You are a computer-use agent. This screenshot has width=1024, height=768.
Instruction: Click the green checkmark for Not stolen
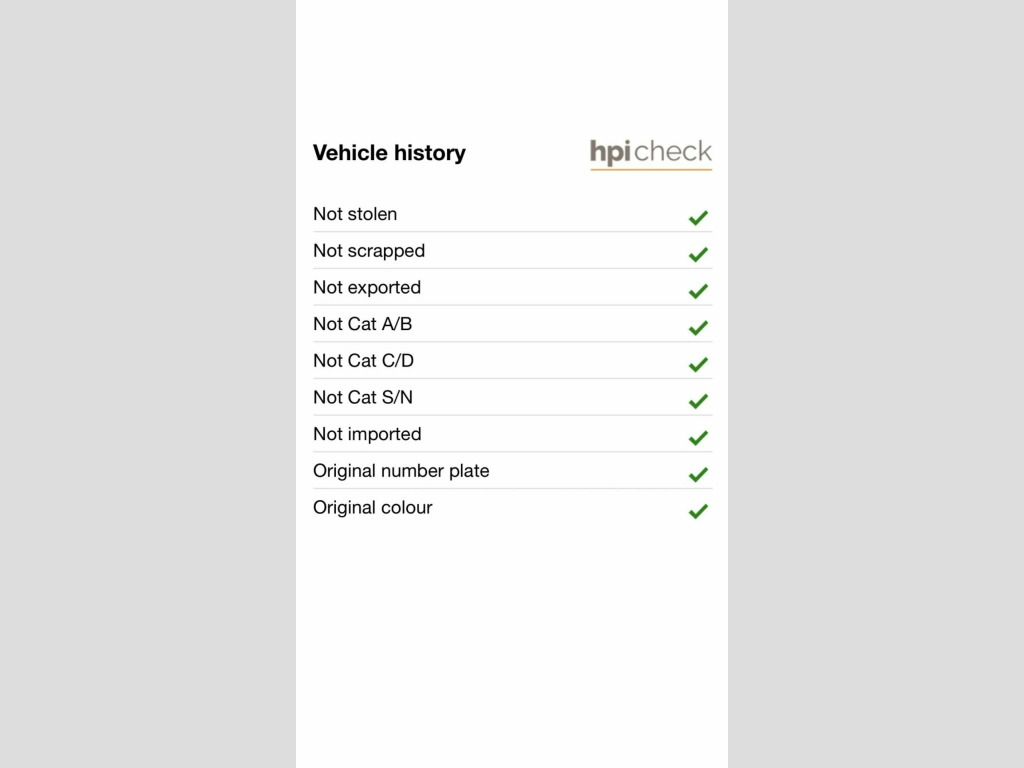[698, 217]
